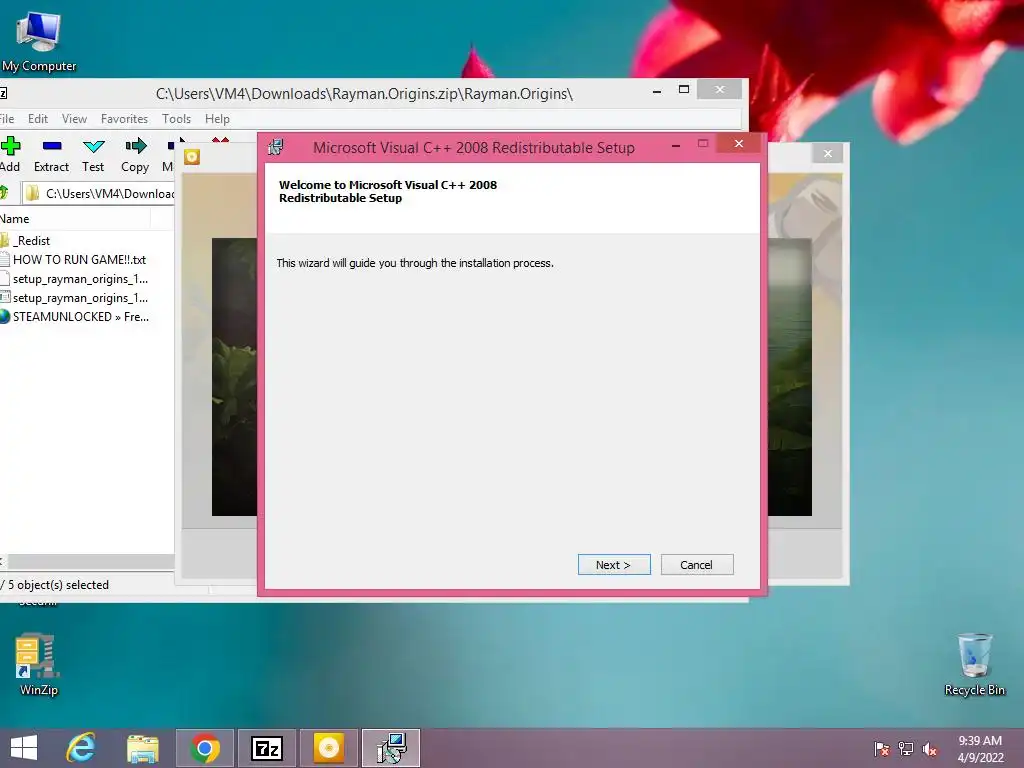The width and height of the screenshot is (1024, 768).
Task: Click the yellow disc icon in installer window
Action: 191,157
